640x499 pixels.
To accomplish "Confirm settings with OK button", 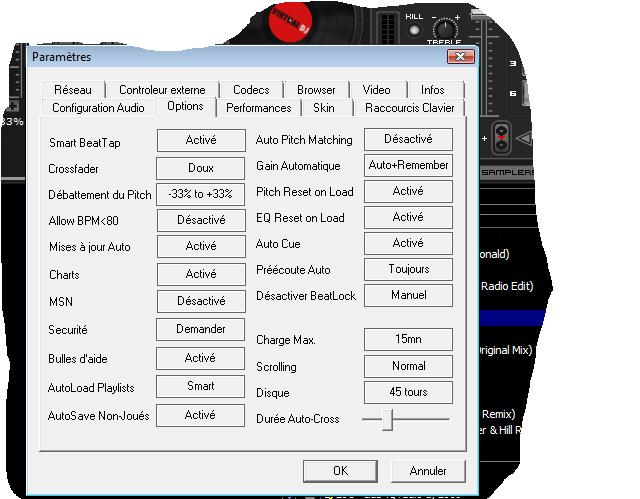I will [x=340, y=471].
